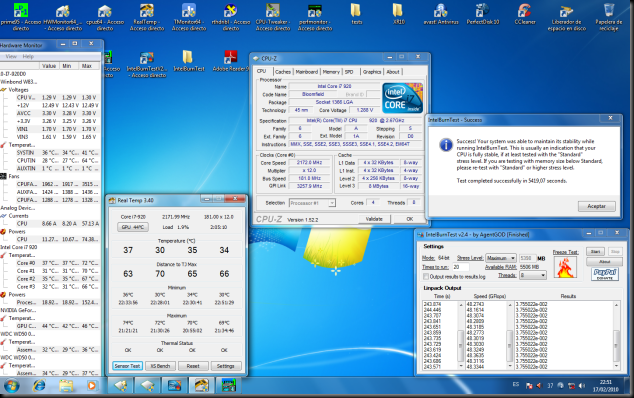Open the TMonitor64 desktop shortcut

coord(189,17)
